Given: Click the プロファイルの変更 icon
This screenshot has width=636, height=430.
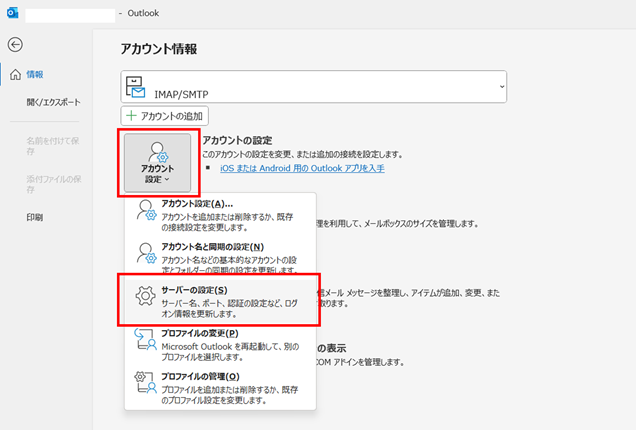Looking at the screenshot, I should [x=144, y=340].
